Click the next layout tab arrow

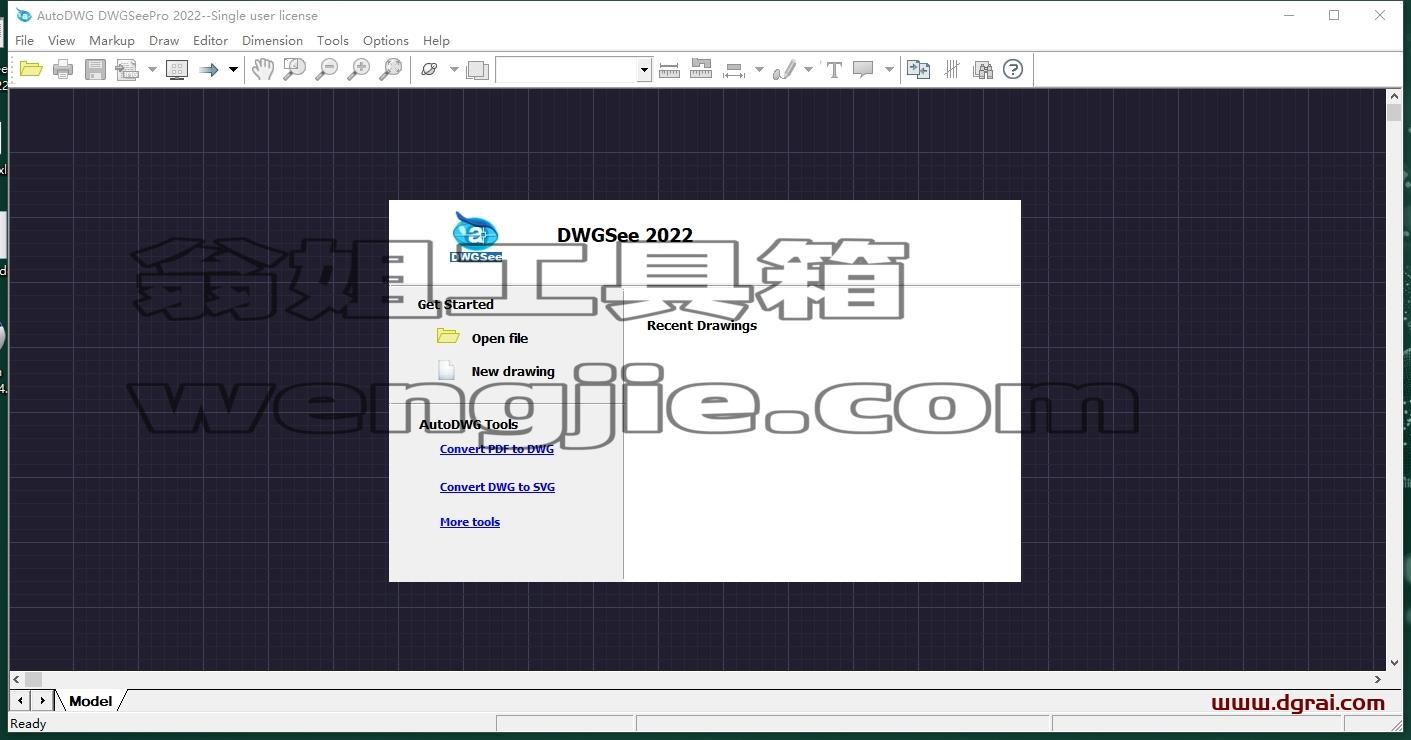pos(42,701)
